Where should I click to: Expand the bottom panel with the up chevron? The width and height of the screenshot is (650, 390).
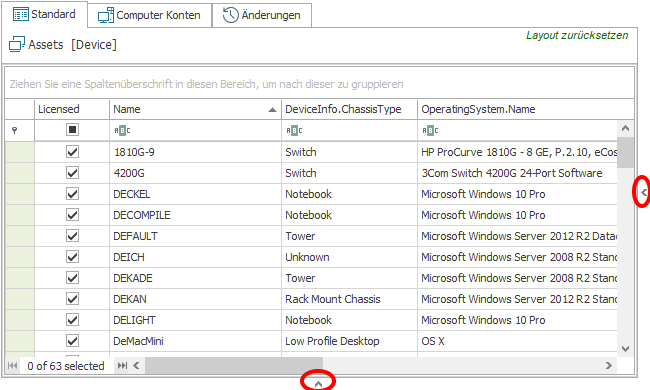point(318,384)
